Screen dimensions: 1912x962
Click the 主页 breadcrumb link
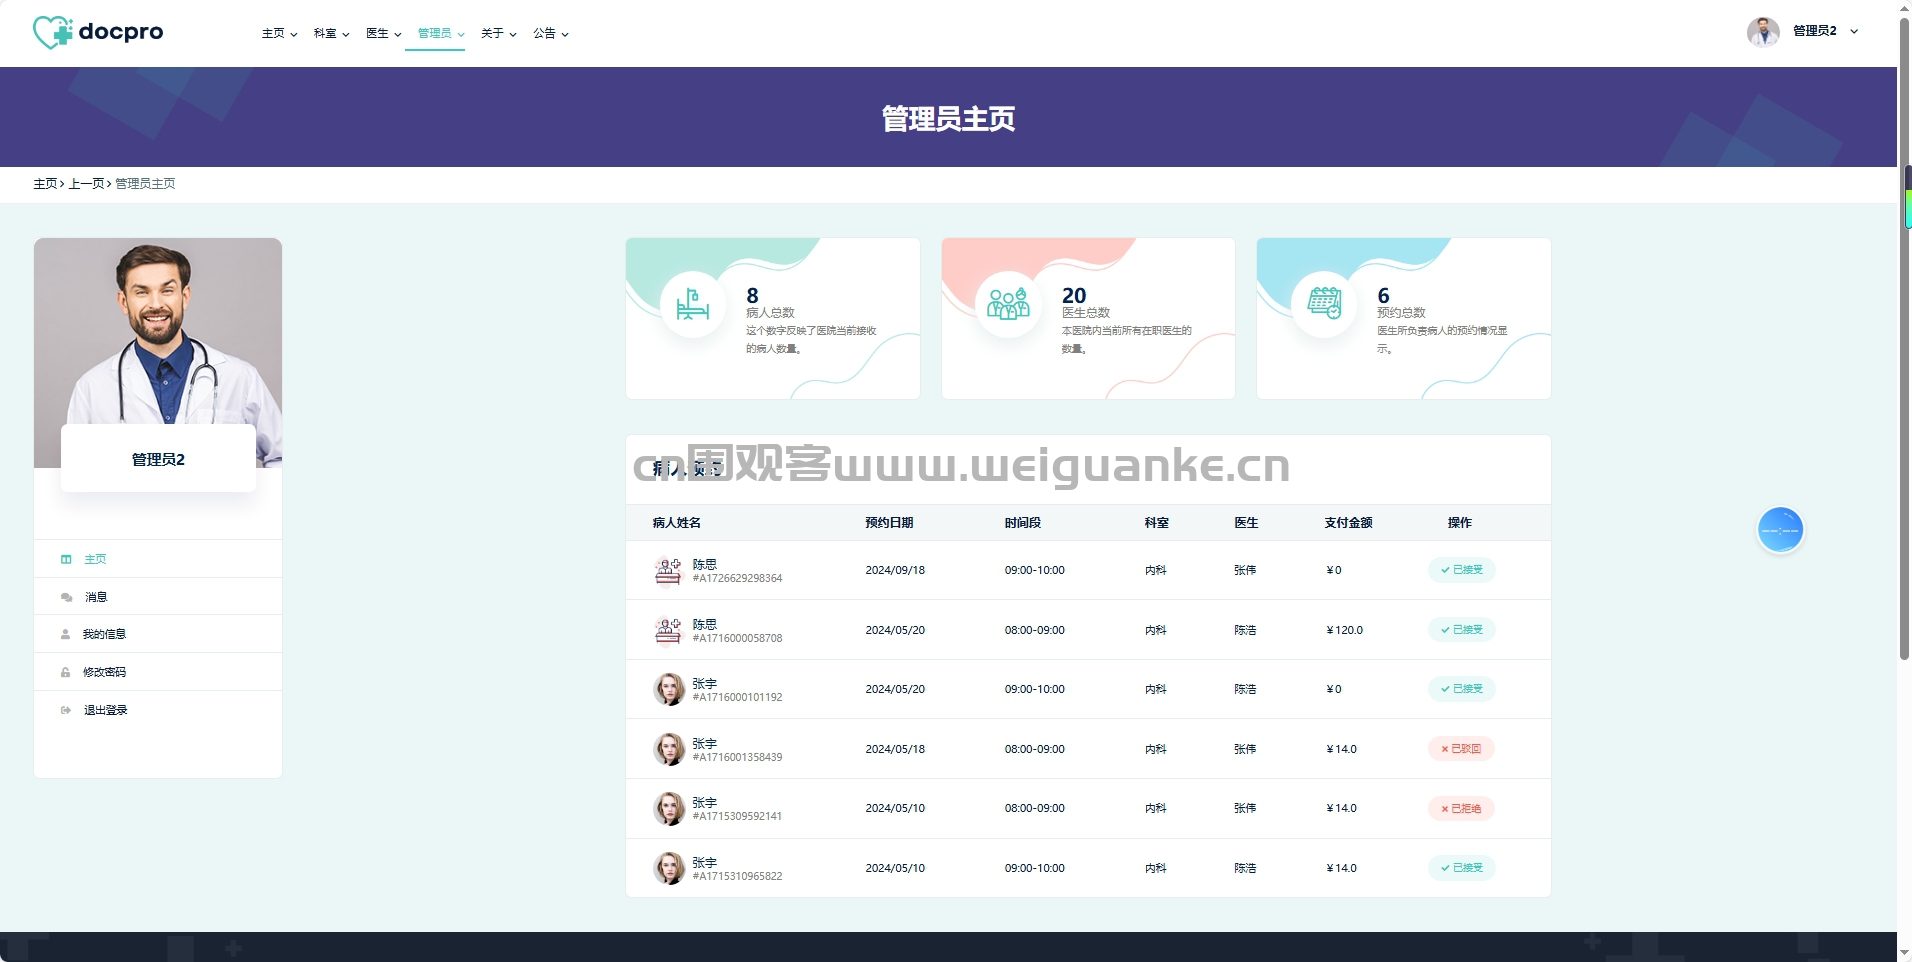[45, 184]
